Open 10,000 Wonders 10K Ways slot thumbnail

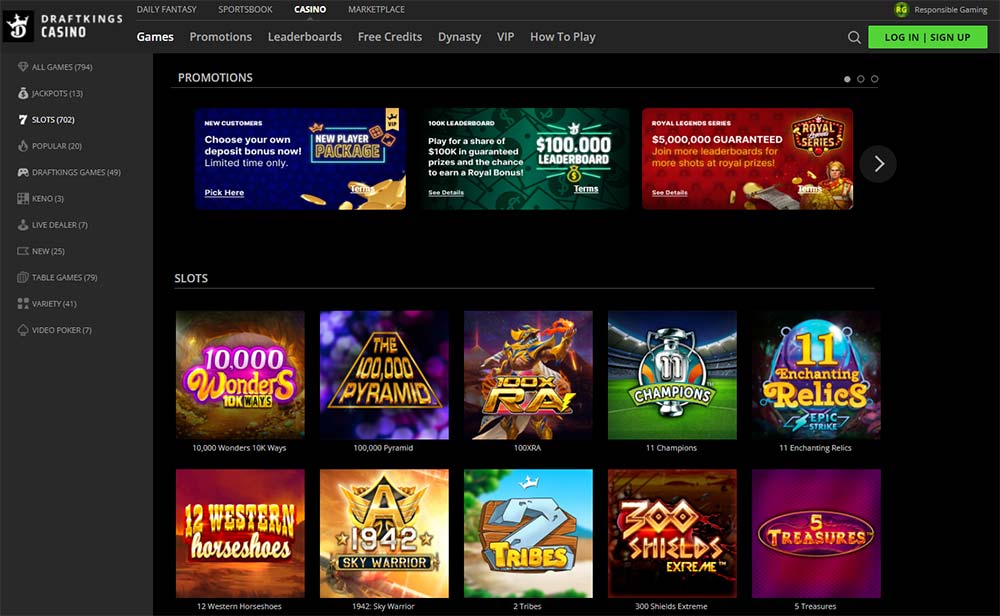click(x=240, y=375)
